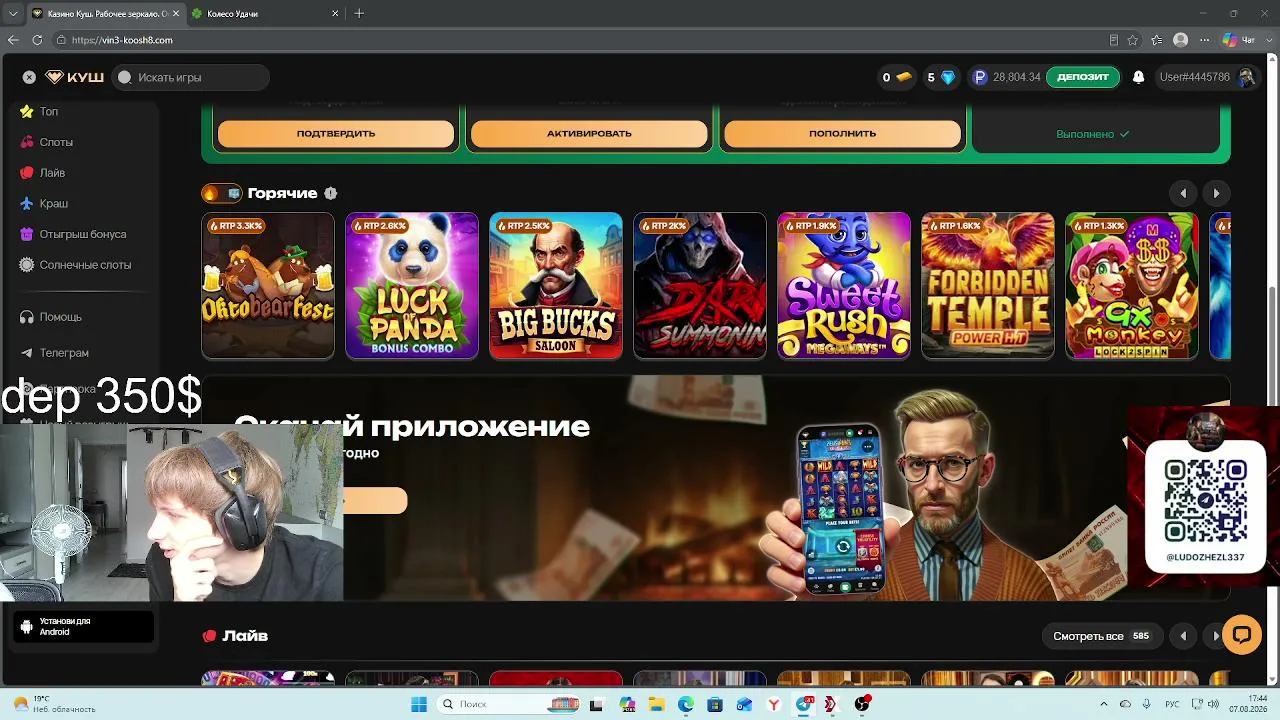
Task: Launch the Sweet Rush Megaways game
Action: (844, 285)
